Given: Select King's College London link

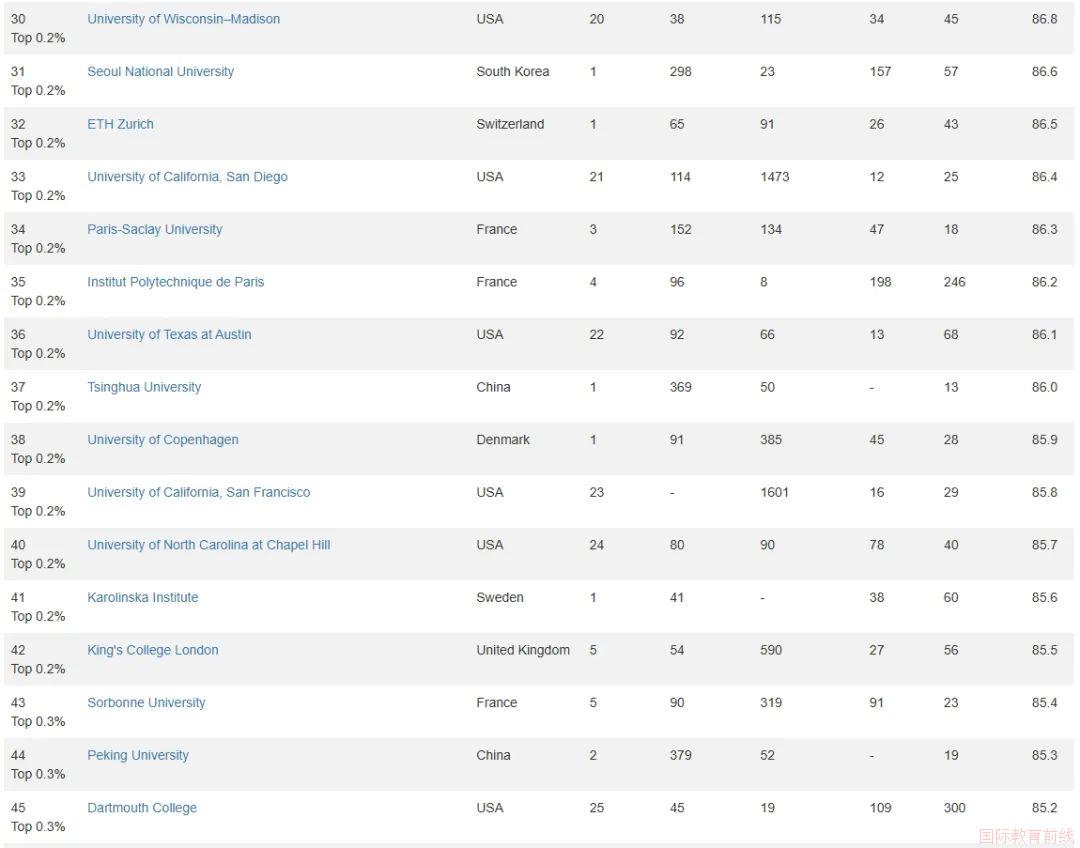Looking at the screenshot, I should [x=153, y=650].
